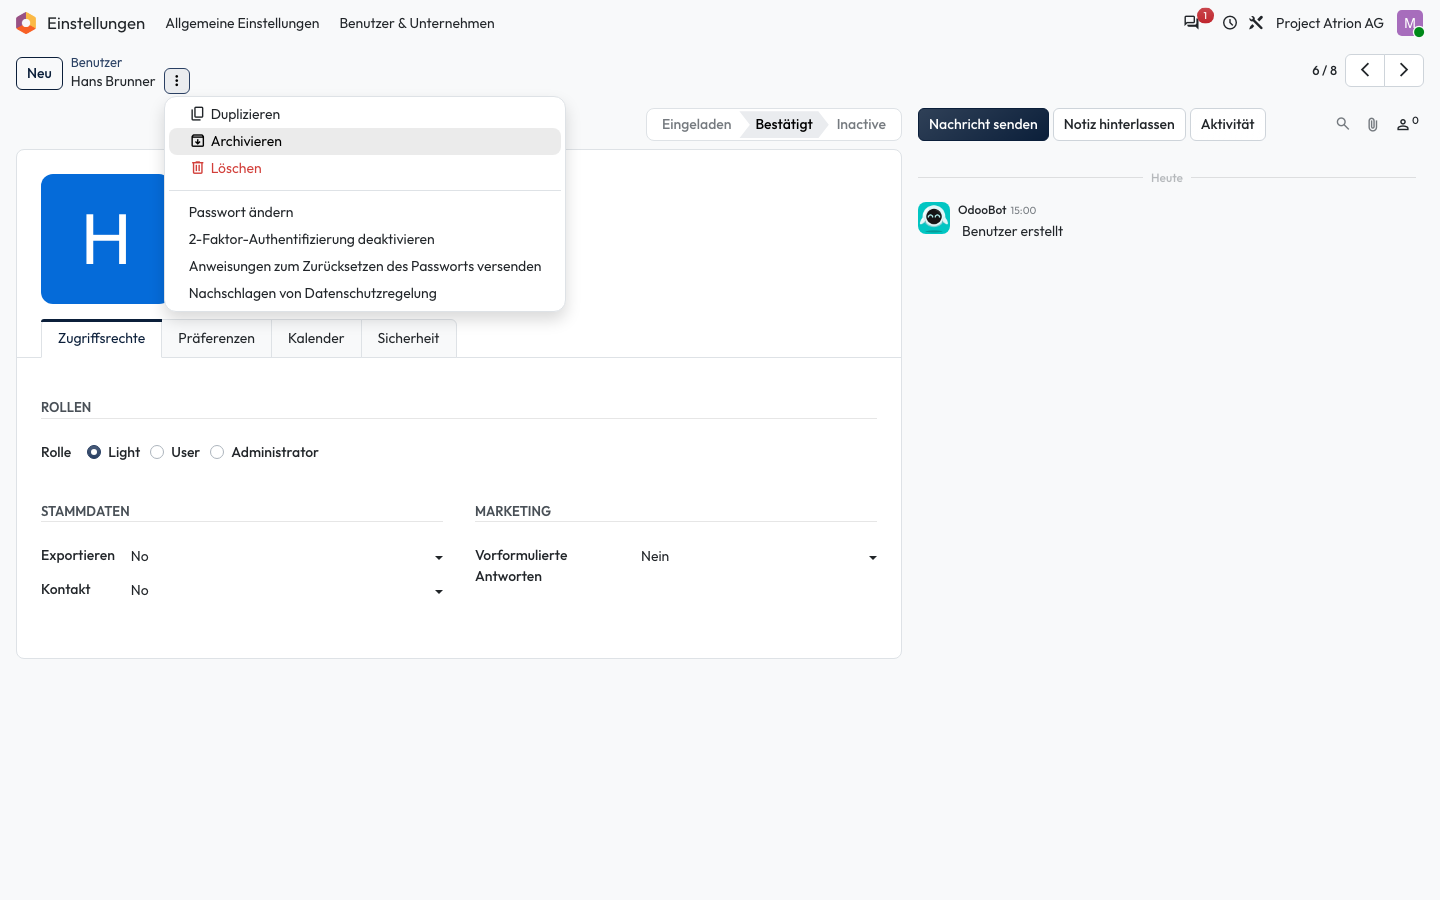This screenshot has width=1440, height=900.
Task: Open the debug tools wrench icon
Action: [1256, 23]
